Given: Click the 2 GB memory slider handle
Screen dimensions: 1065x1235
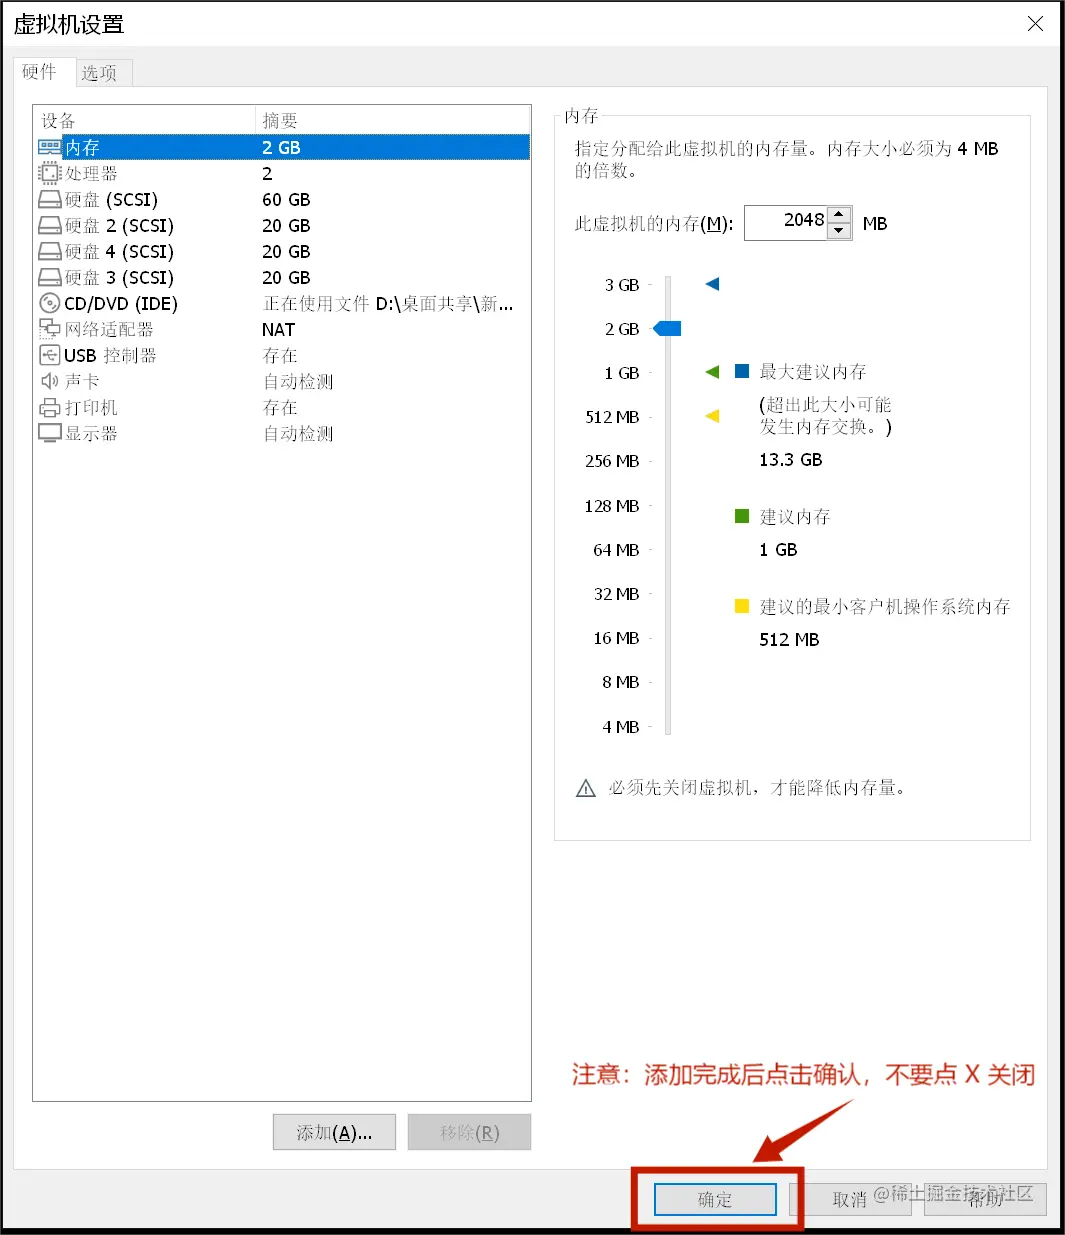Looking at the screenshot, I should click(x=666, y=328).
